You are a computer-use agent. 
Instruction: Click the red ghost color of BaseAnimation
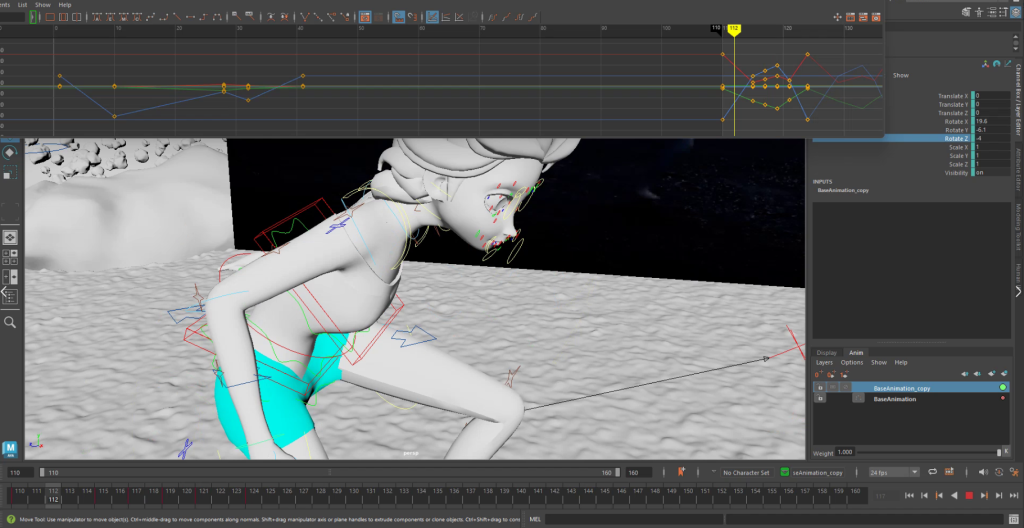(x=1003, y=398)
